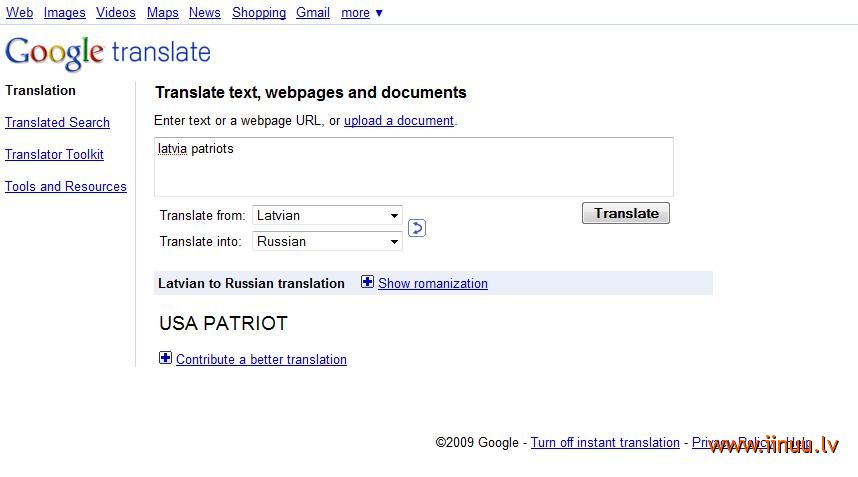
Task: Open the Gmail link in the top bar
Action: 313,13
